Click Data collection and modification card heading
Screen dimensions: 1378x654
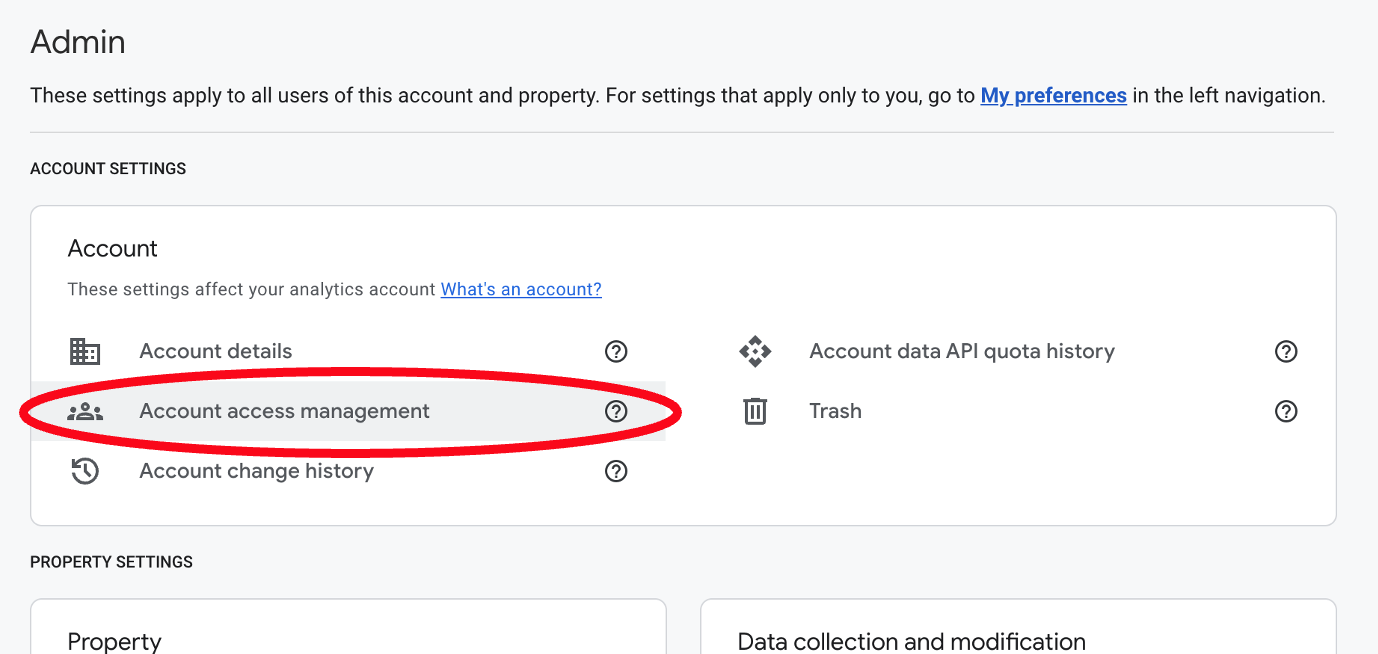[911, 641]
